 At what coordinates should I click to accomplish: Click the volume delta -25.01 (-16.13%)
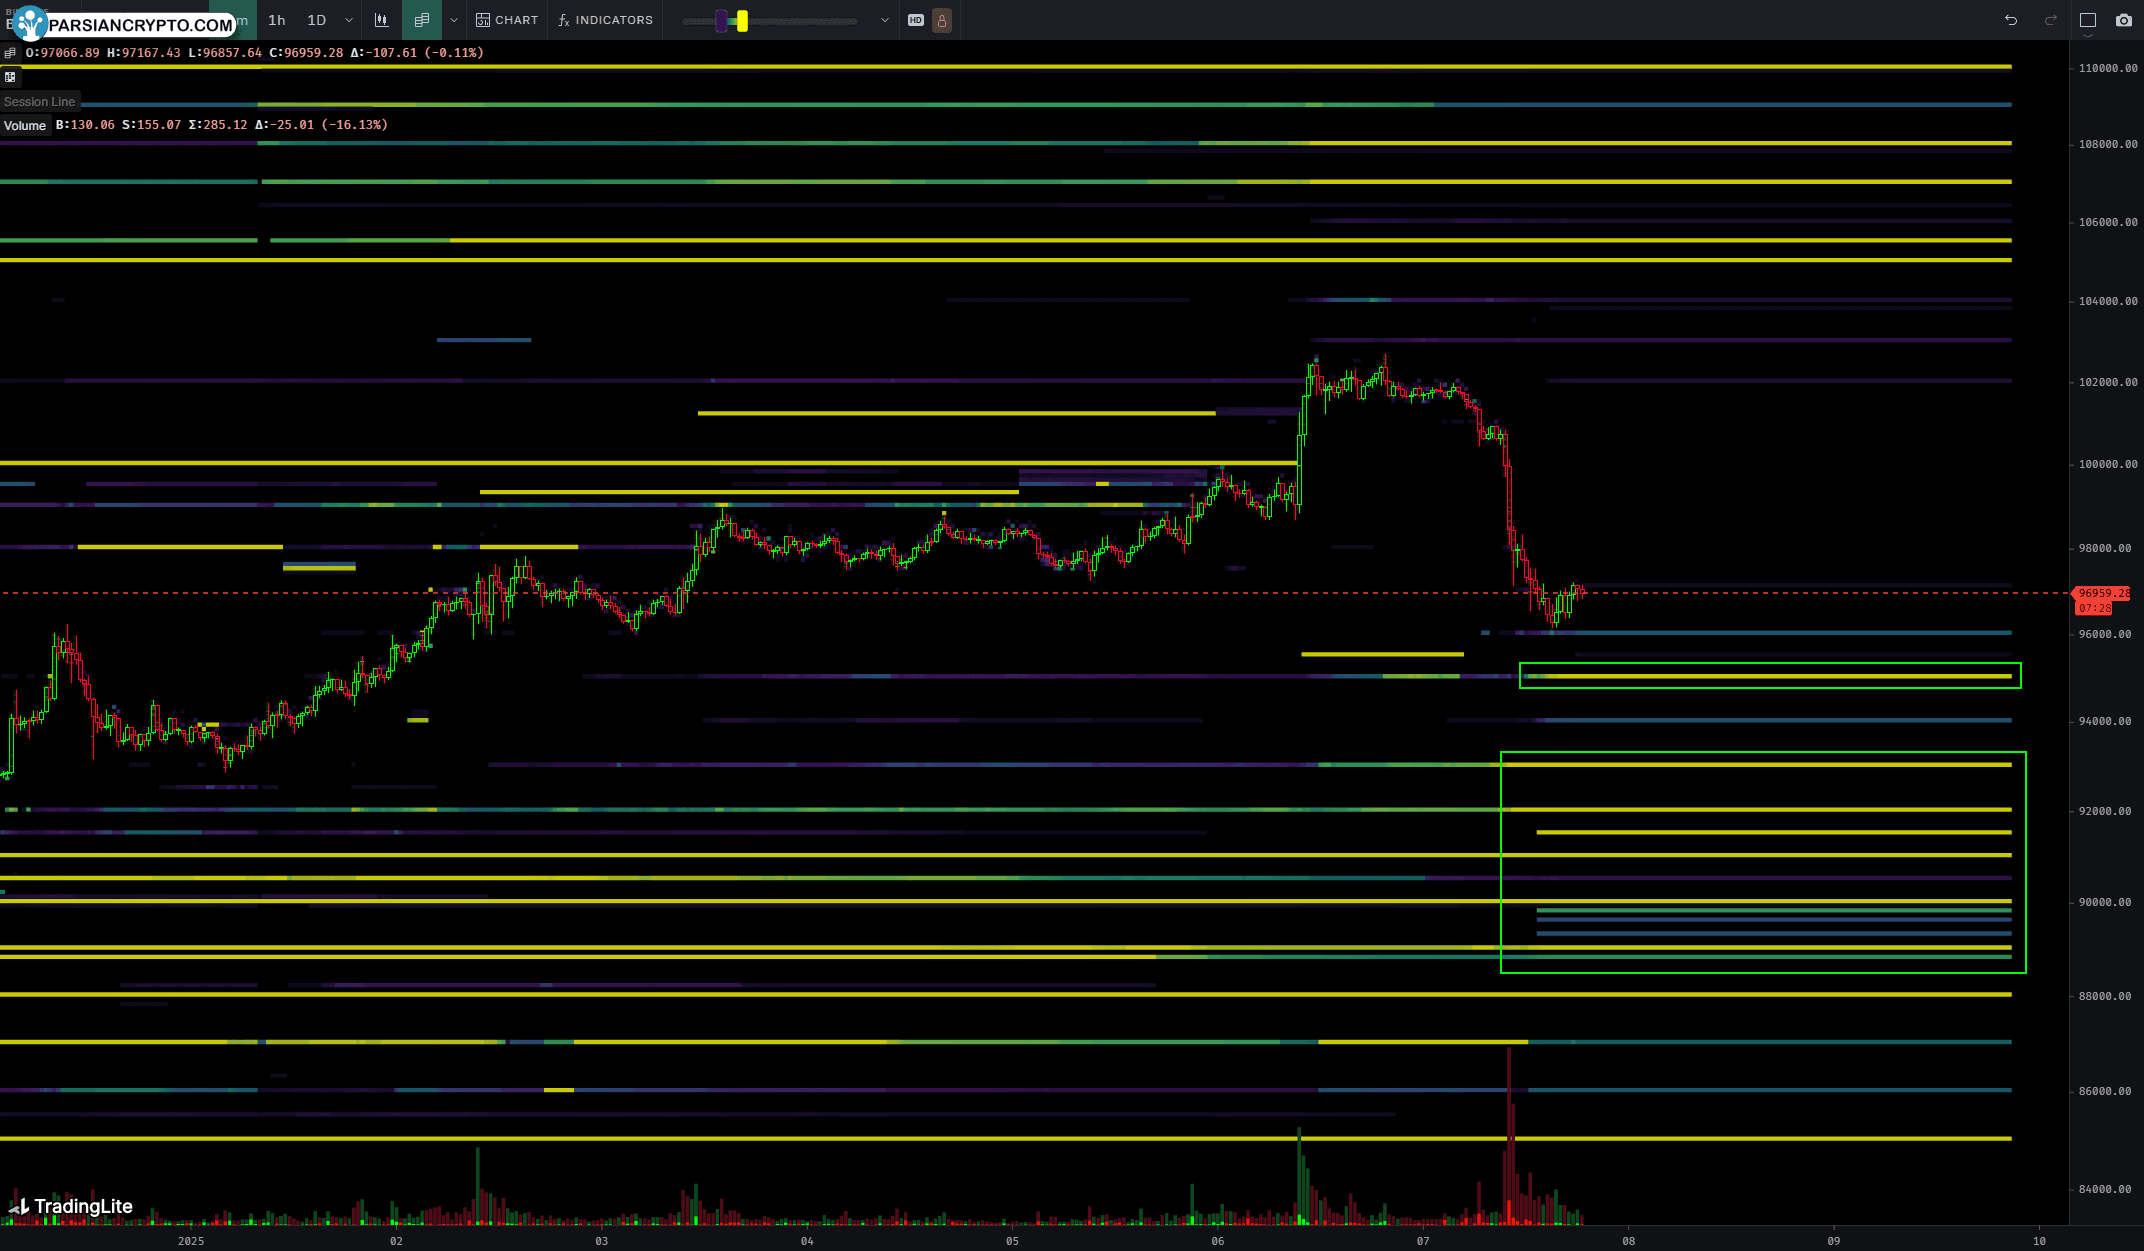(322, 125)
